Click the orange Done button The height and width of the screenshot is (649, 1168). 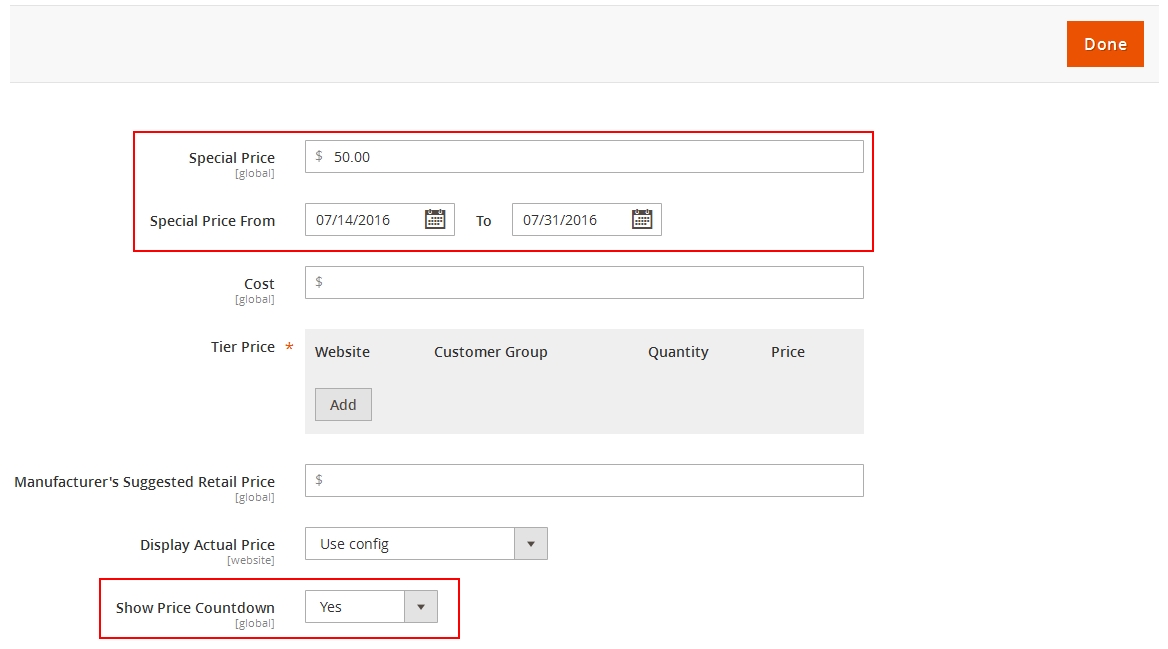click(x=1104, y=44)
